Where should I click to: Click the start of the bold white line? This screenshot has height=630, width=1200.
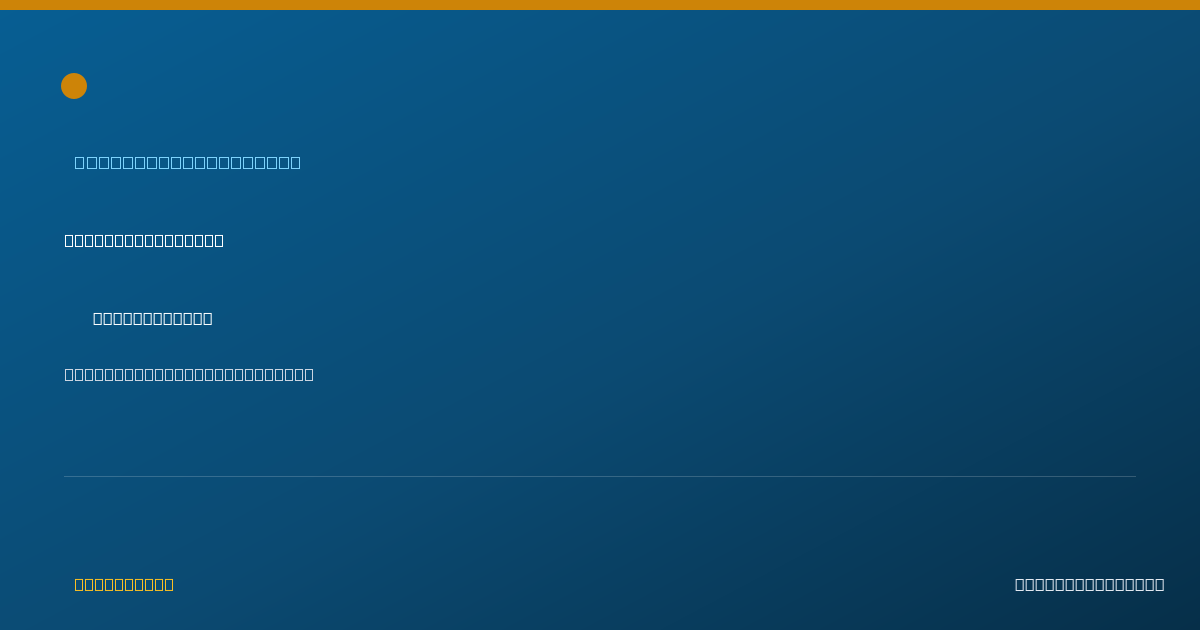click(x=70, y=240)
